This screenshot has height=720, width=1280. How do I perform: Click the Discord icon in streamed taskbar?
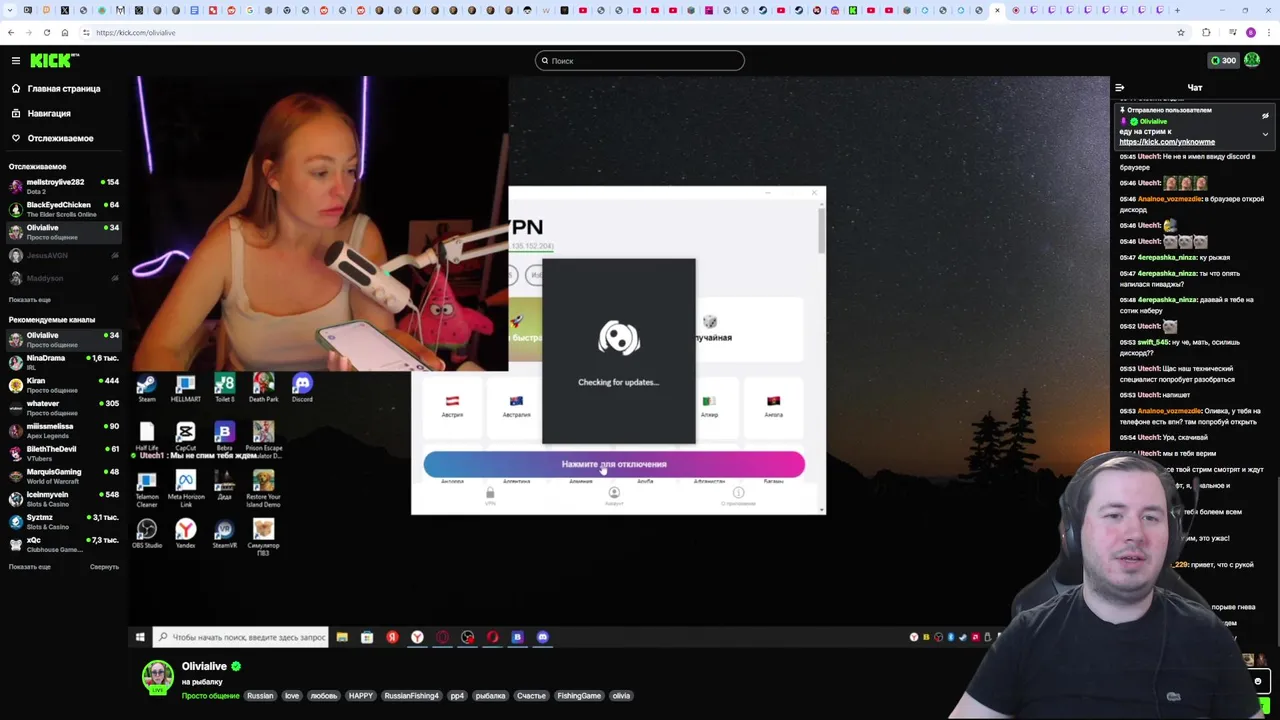click(x=543, y=637)
